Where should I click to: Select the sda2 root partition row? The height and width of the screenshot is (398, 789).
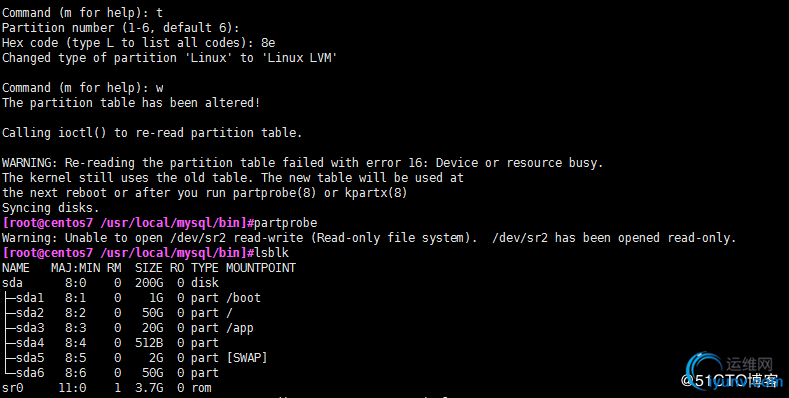(118, 313)
